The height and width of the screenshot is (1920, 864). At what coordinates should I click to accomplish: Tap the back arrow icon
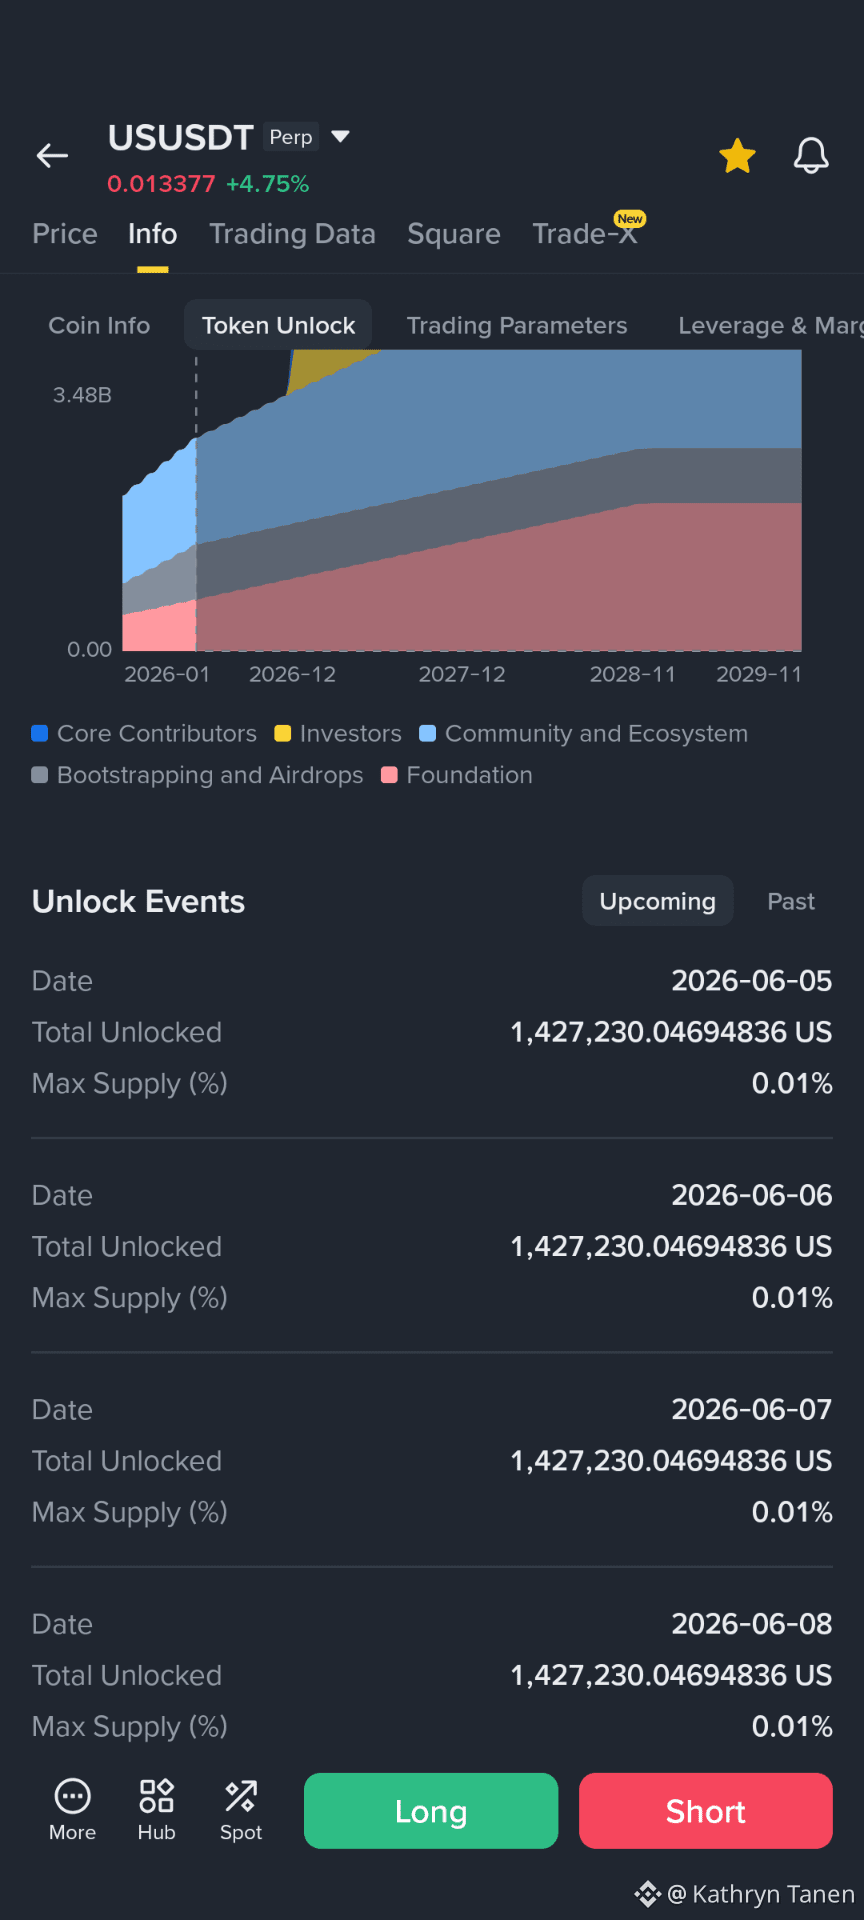coord(52,155)
